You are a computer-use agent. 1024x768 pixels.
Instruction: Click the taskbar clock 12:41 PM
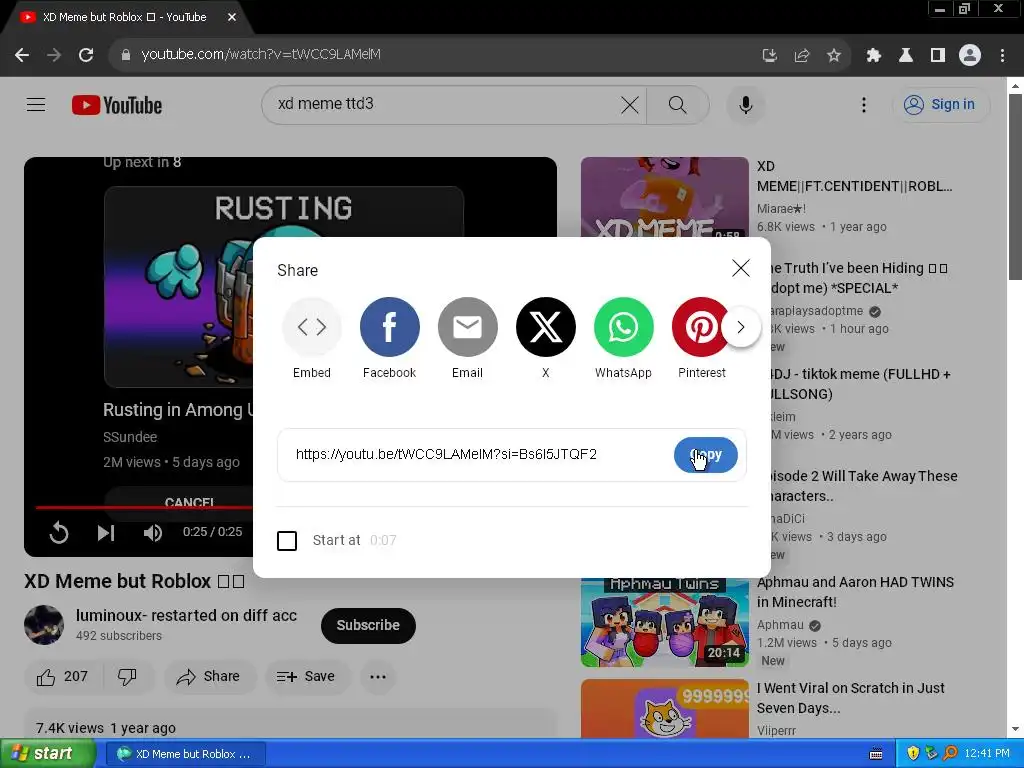point(987,754)
